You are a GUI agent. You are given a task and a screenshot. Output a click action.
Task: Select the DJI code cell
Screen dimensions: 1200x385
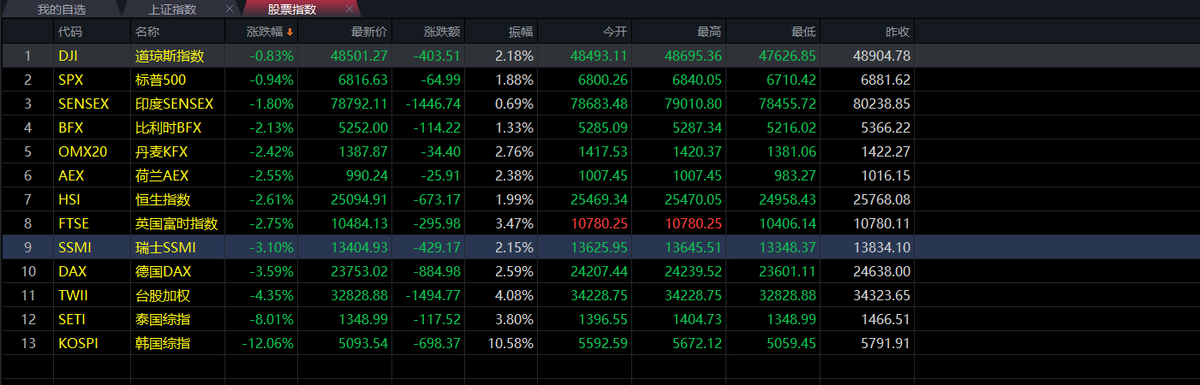pos(68,56)
